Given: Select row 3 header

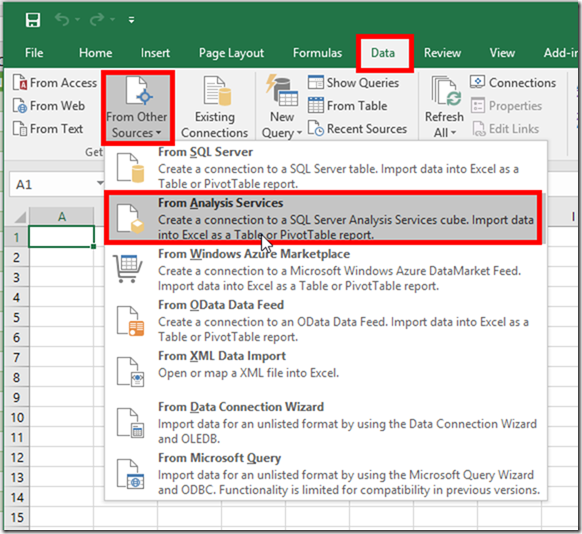Looking at the screenshot, I should tap(17, 277).
